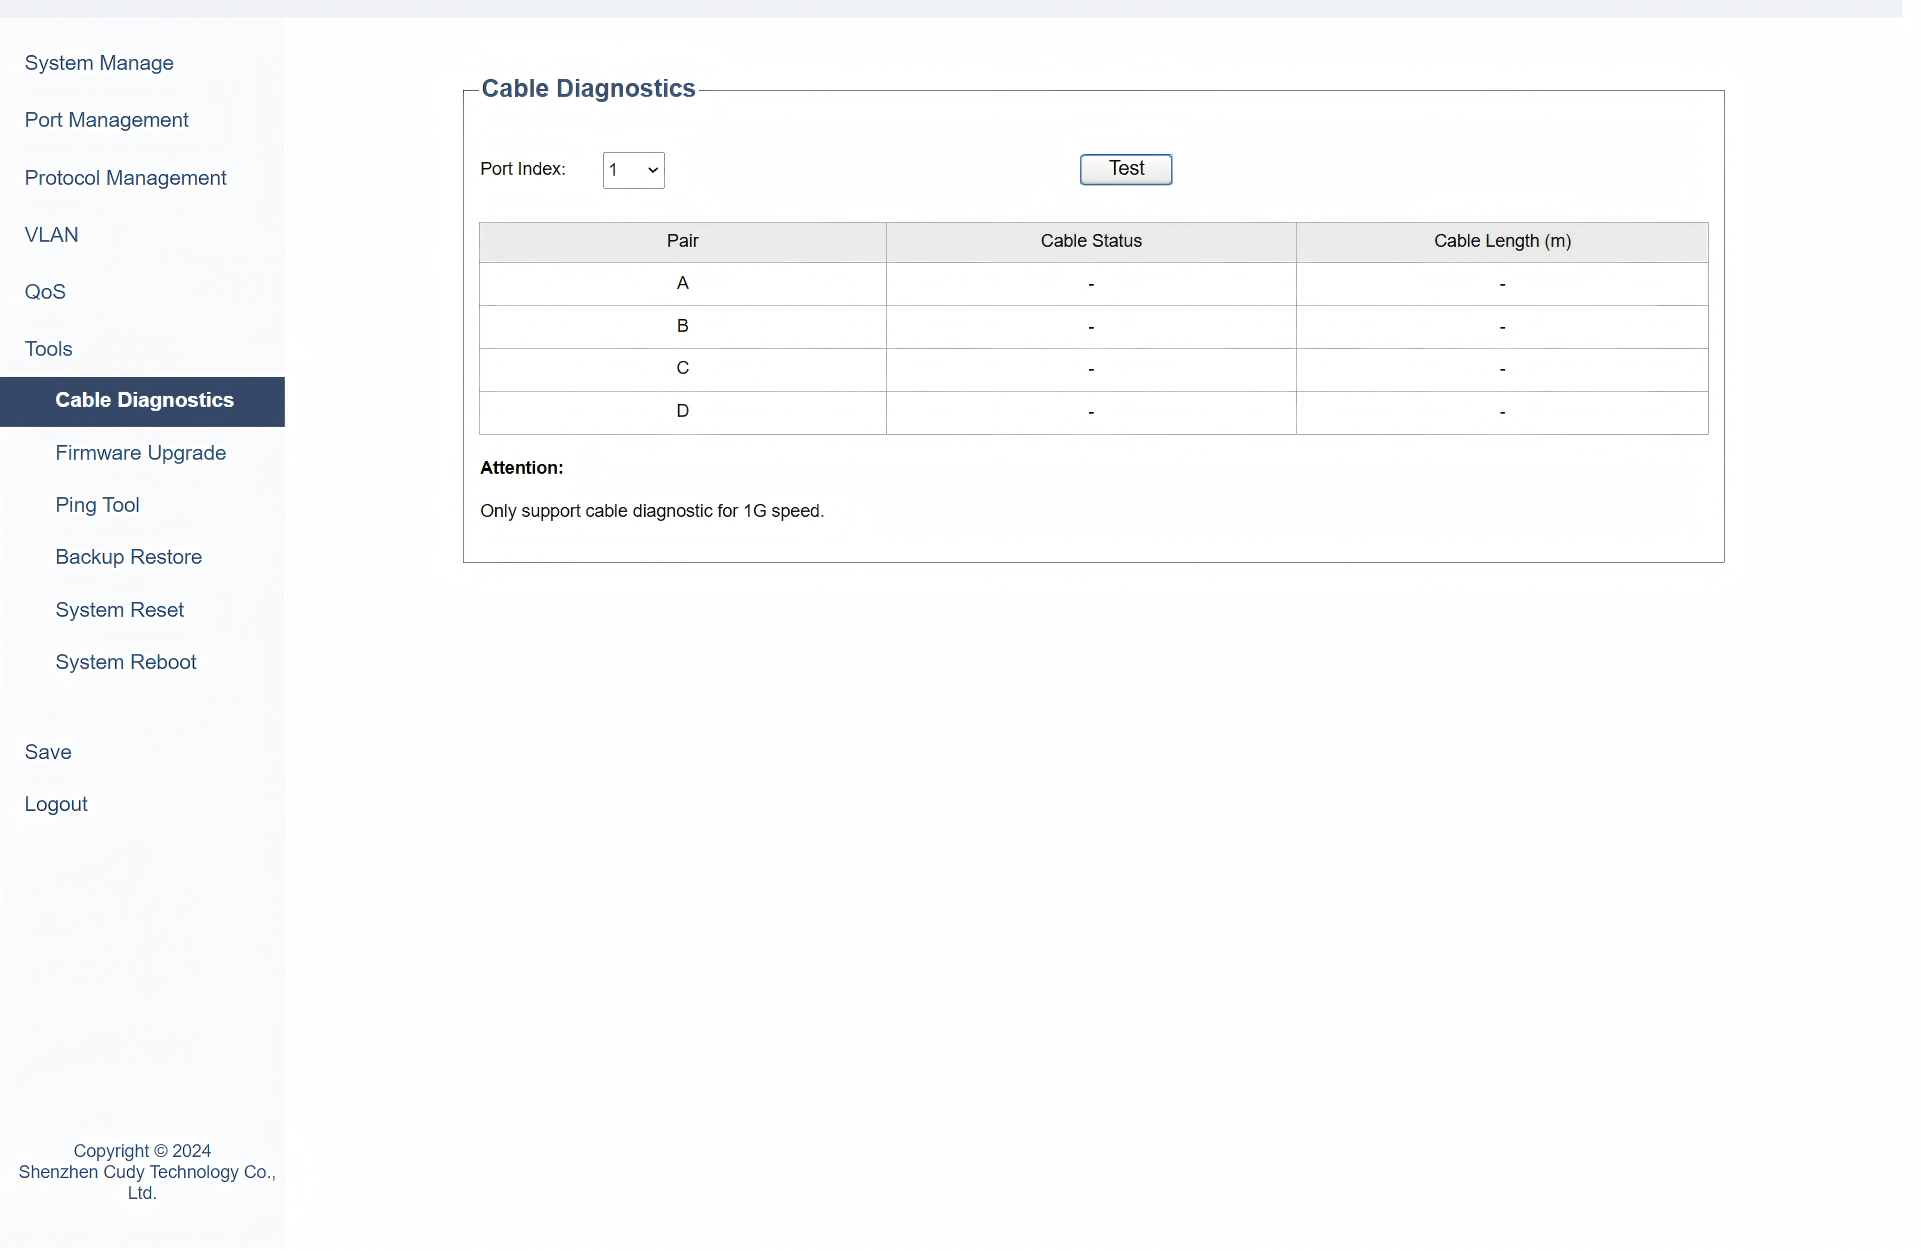1921x1251 pixels.
Task: Click Pair A row cell
Action: click(x=682, y=284)
